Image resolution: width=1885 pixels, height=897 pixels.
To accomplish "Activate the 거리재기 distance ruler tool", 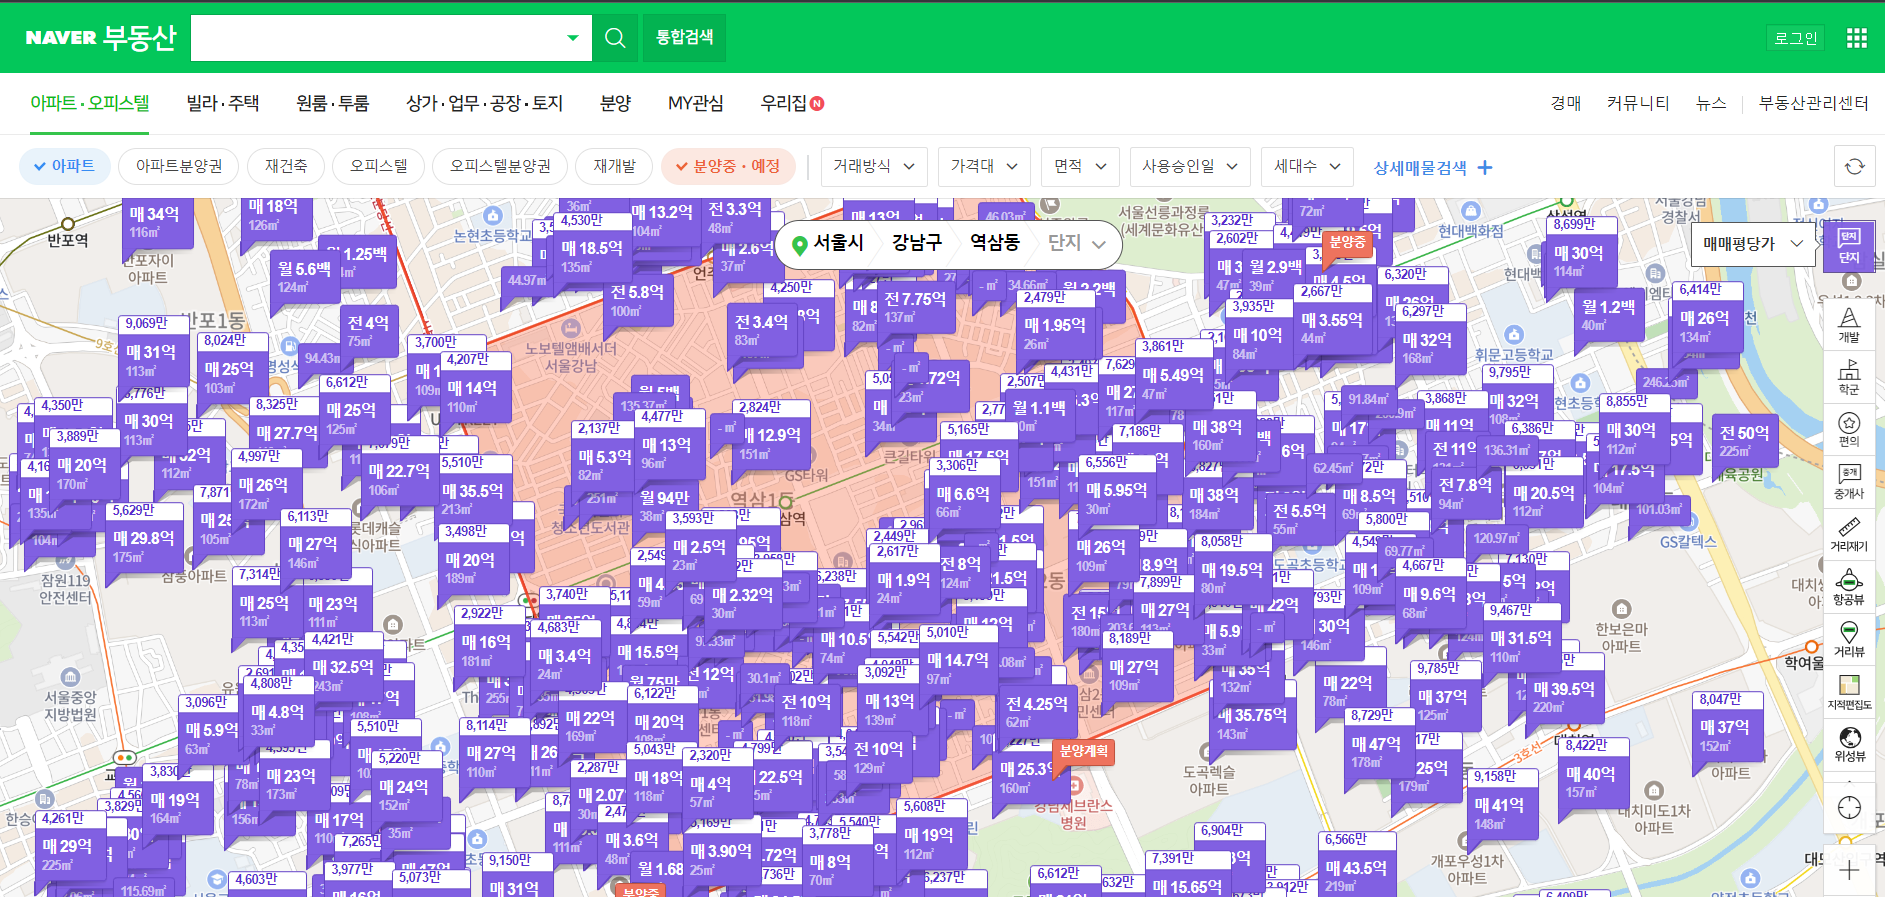I will (x=1849, y=534).
